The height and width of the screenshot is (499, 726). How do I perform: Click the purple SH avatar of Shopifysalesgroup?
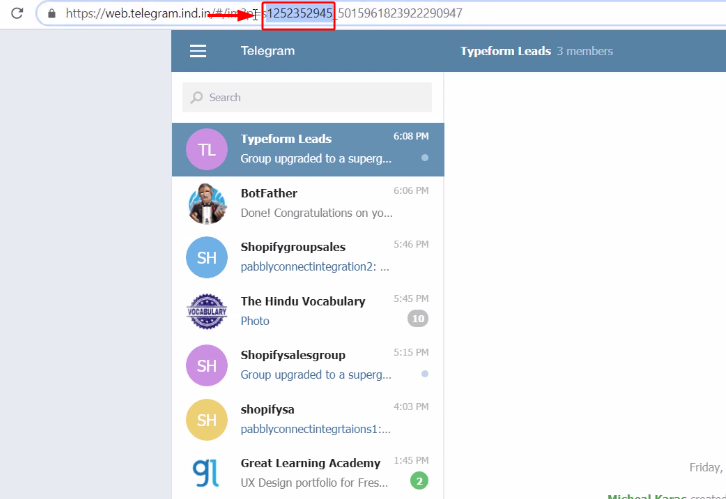207,366
